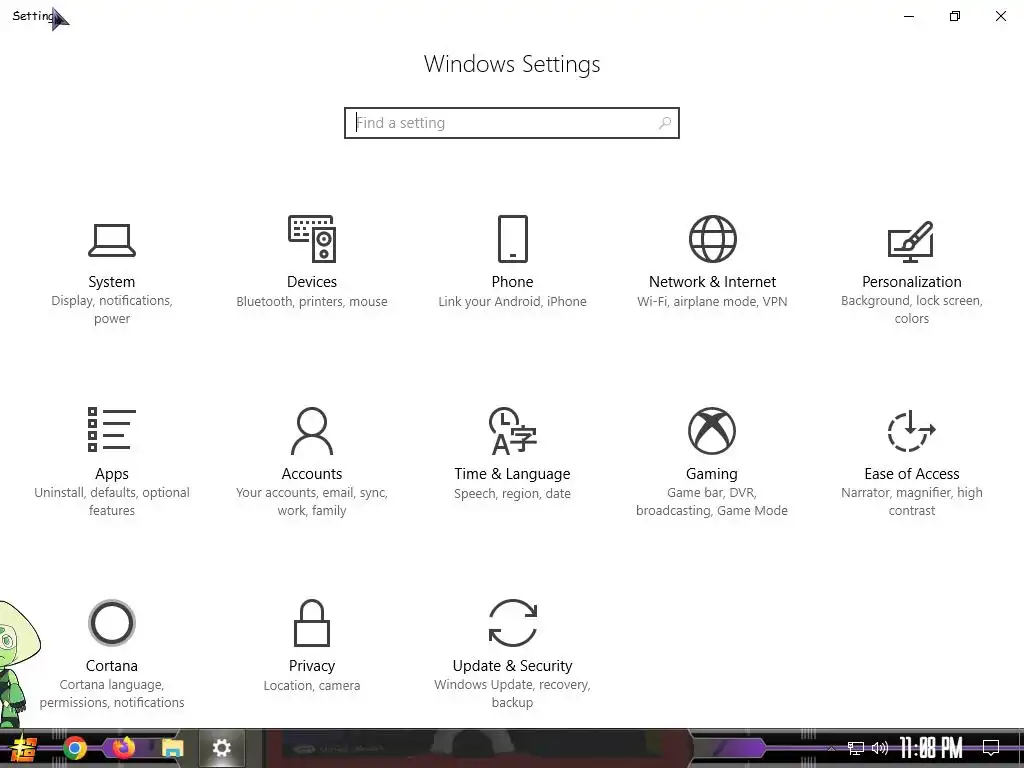This screenshot has width=1024, height=768.
Task: Open Personalization monitor and brush icon
Action: pos(911,241)
